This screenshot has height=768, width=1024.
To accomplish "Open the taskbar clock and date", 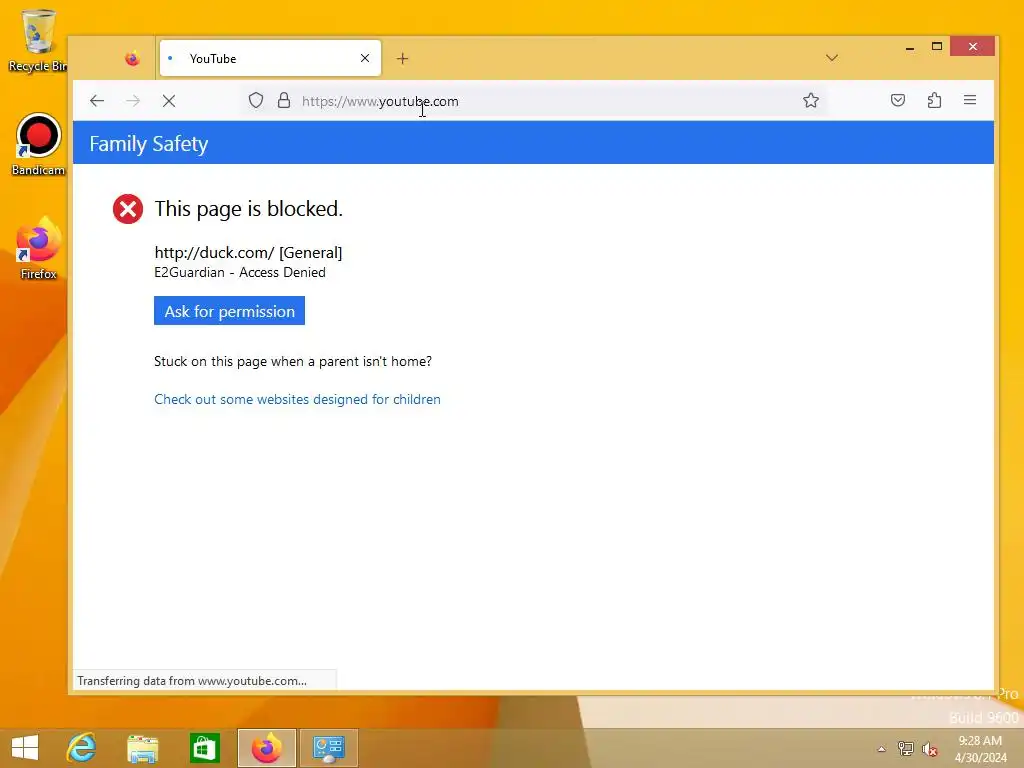I will (x=980, y=749).
